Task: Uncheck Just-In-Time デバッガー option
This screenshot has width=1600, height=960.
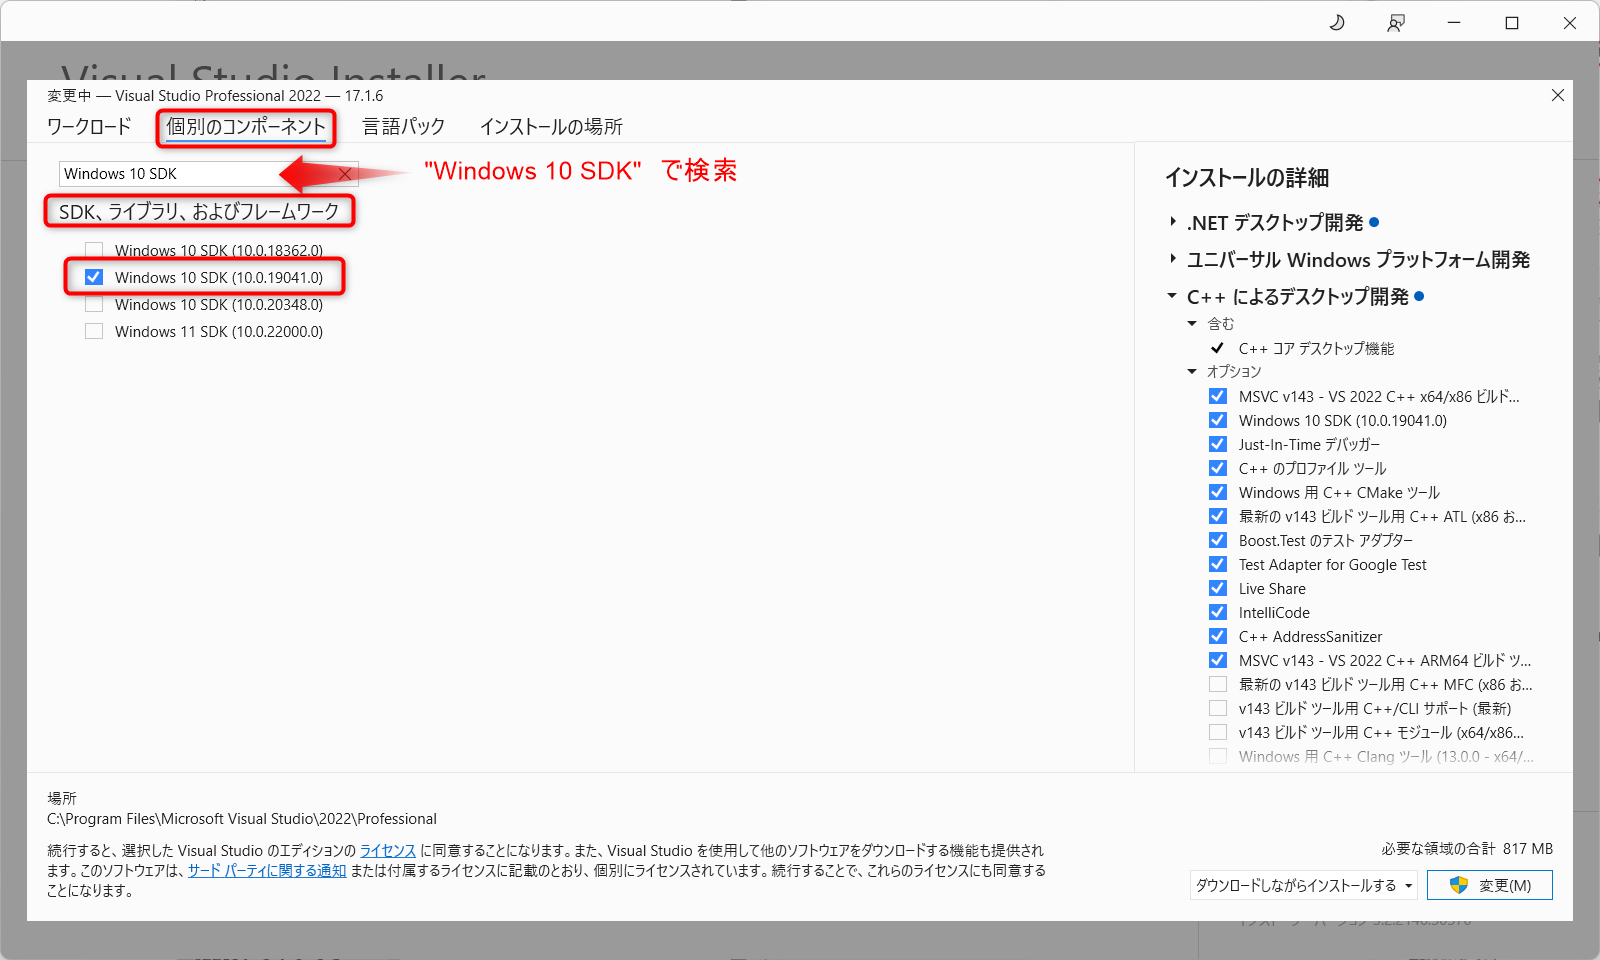Action: click(x=1218, y=444)
